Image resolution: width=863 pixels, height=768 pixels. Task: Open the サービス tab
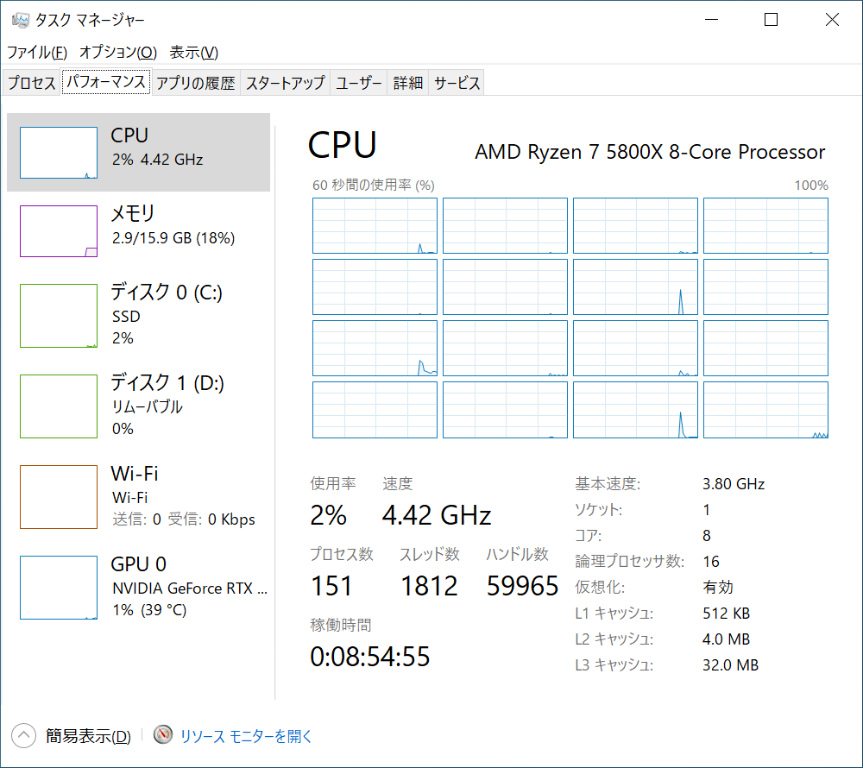(x=457, y=84)
